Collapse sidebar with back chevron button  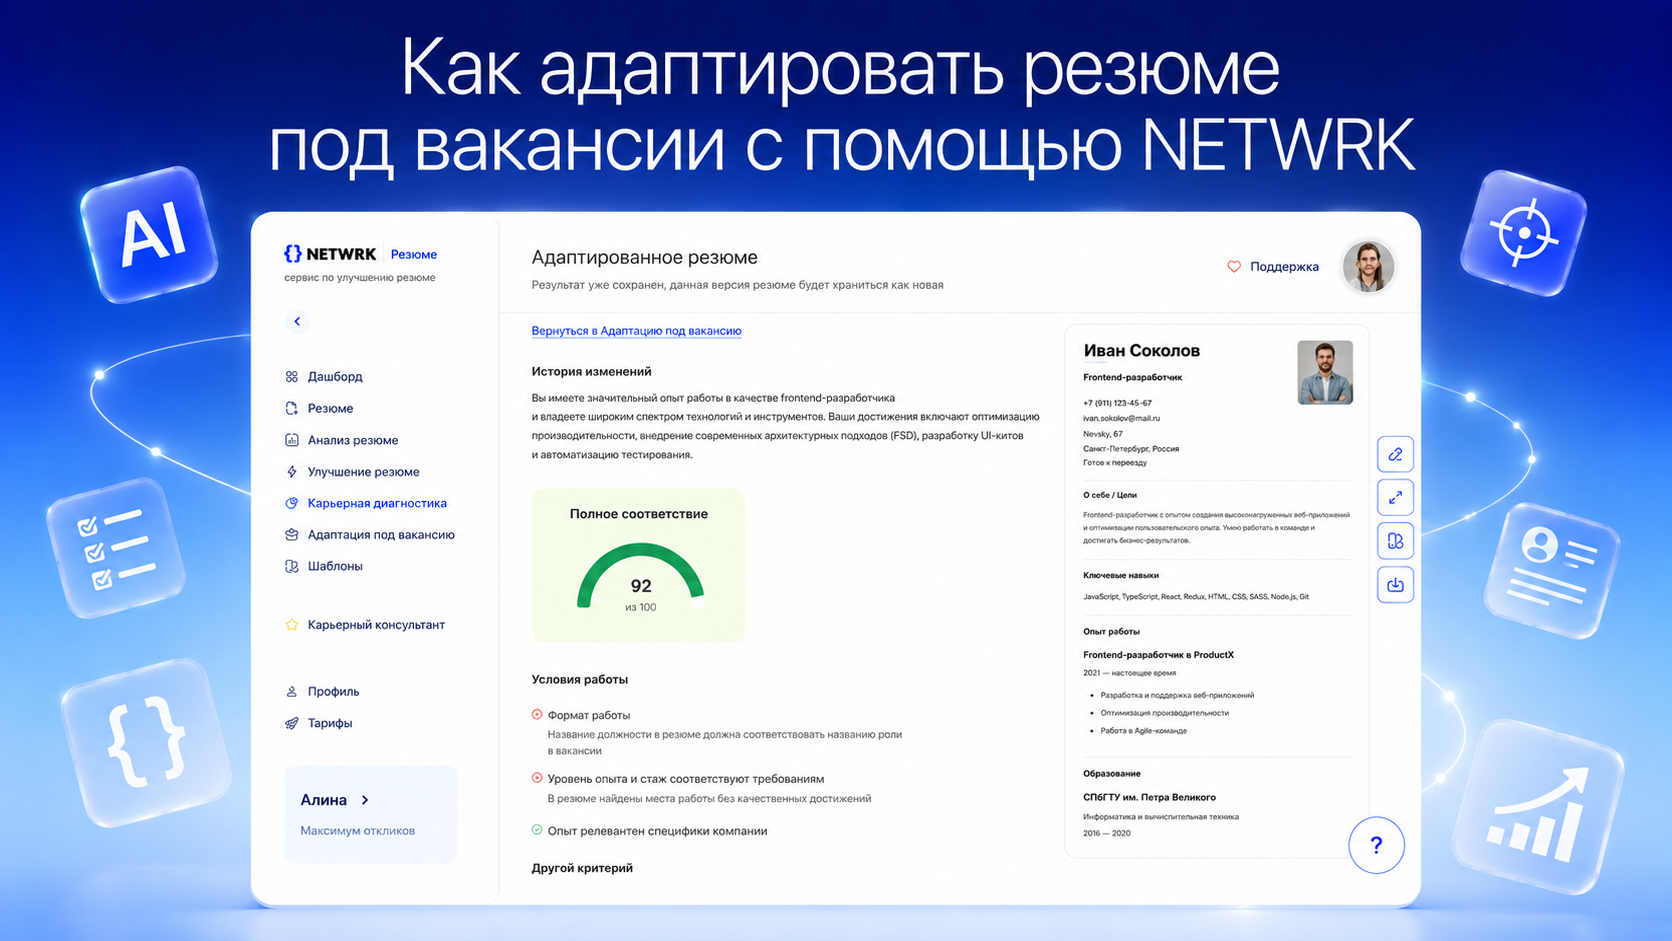click(x=297, y=321)
